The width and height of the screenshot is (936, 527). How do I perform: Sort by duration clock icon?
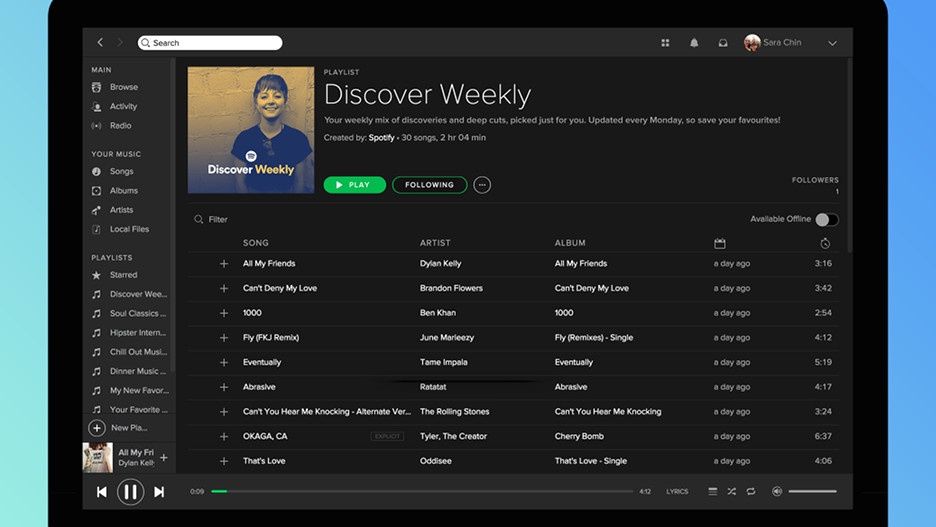click(825, 244)
